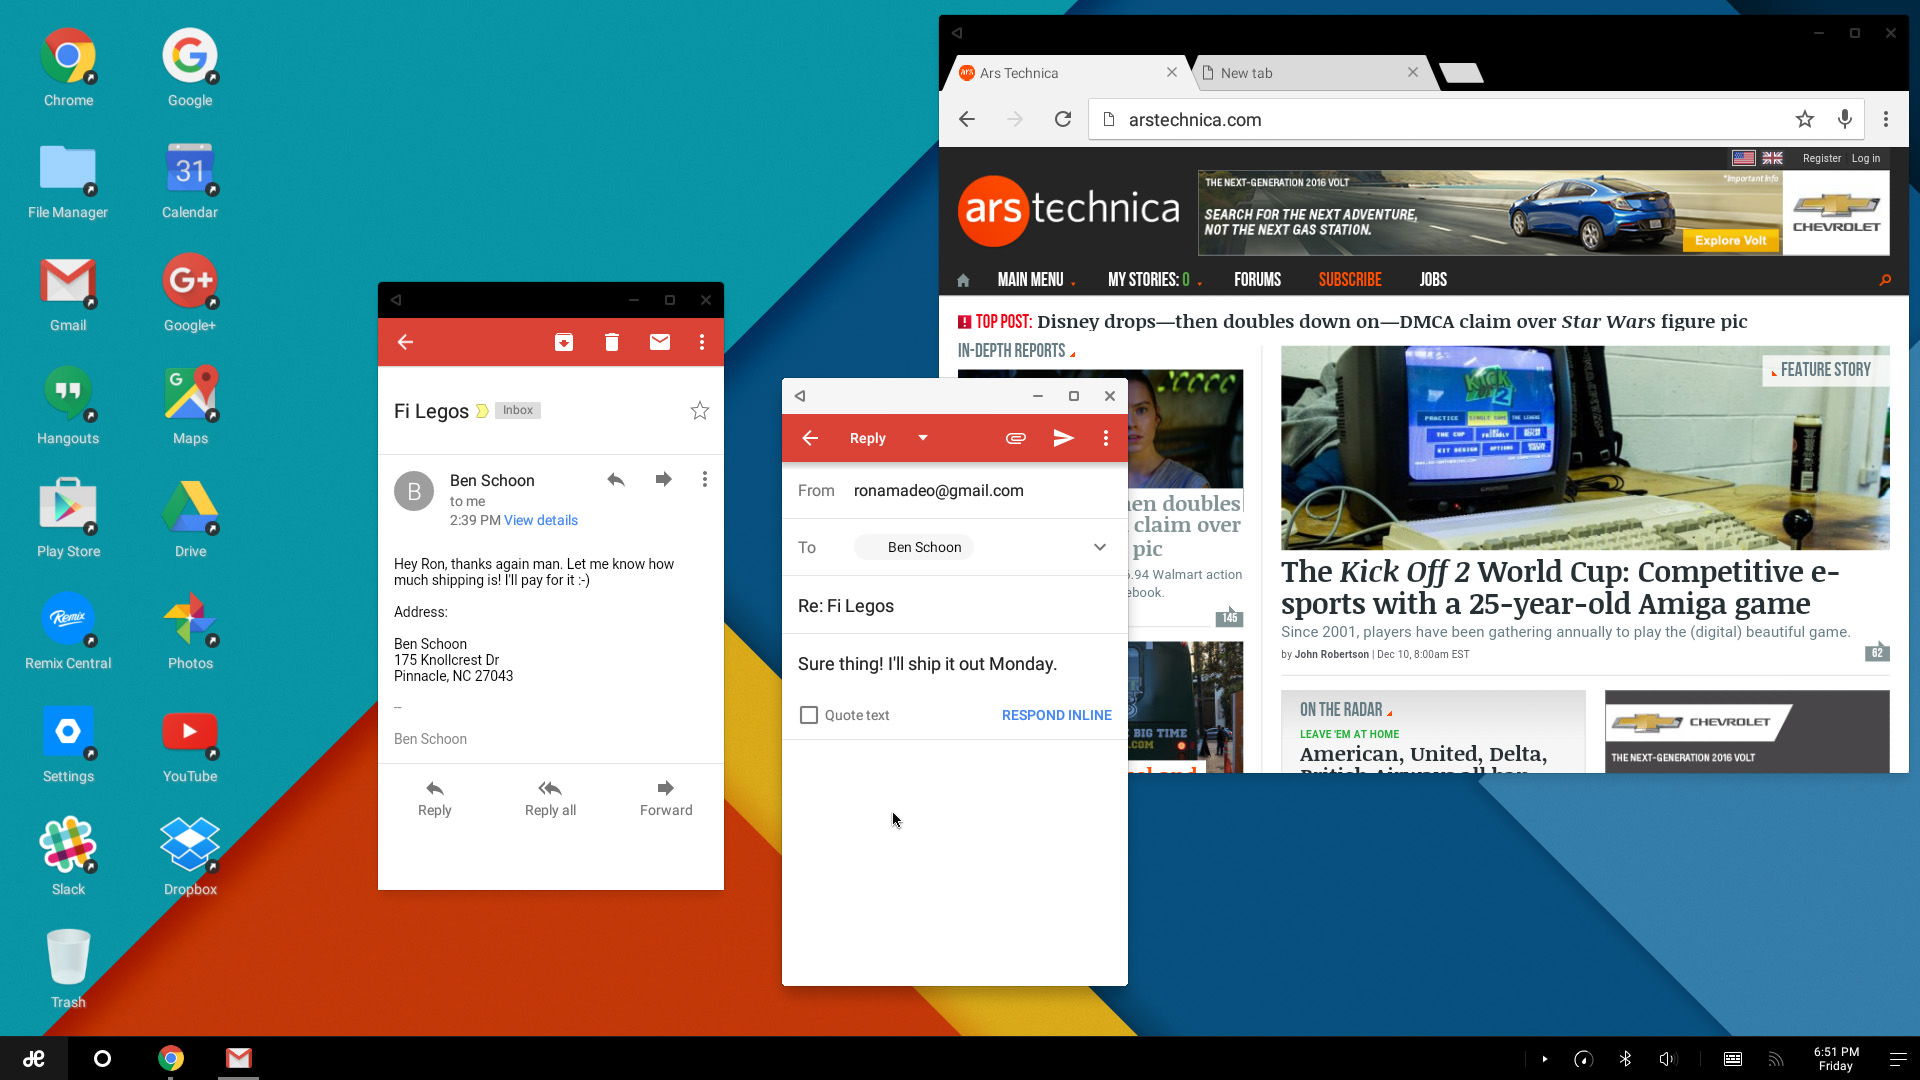The width and height of the screenshot is (1920, 1080).
Task: Click the delete/trash icon in Gmail toolbar
Action: click(x=611, y=342)
